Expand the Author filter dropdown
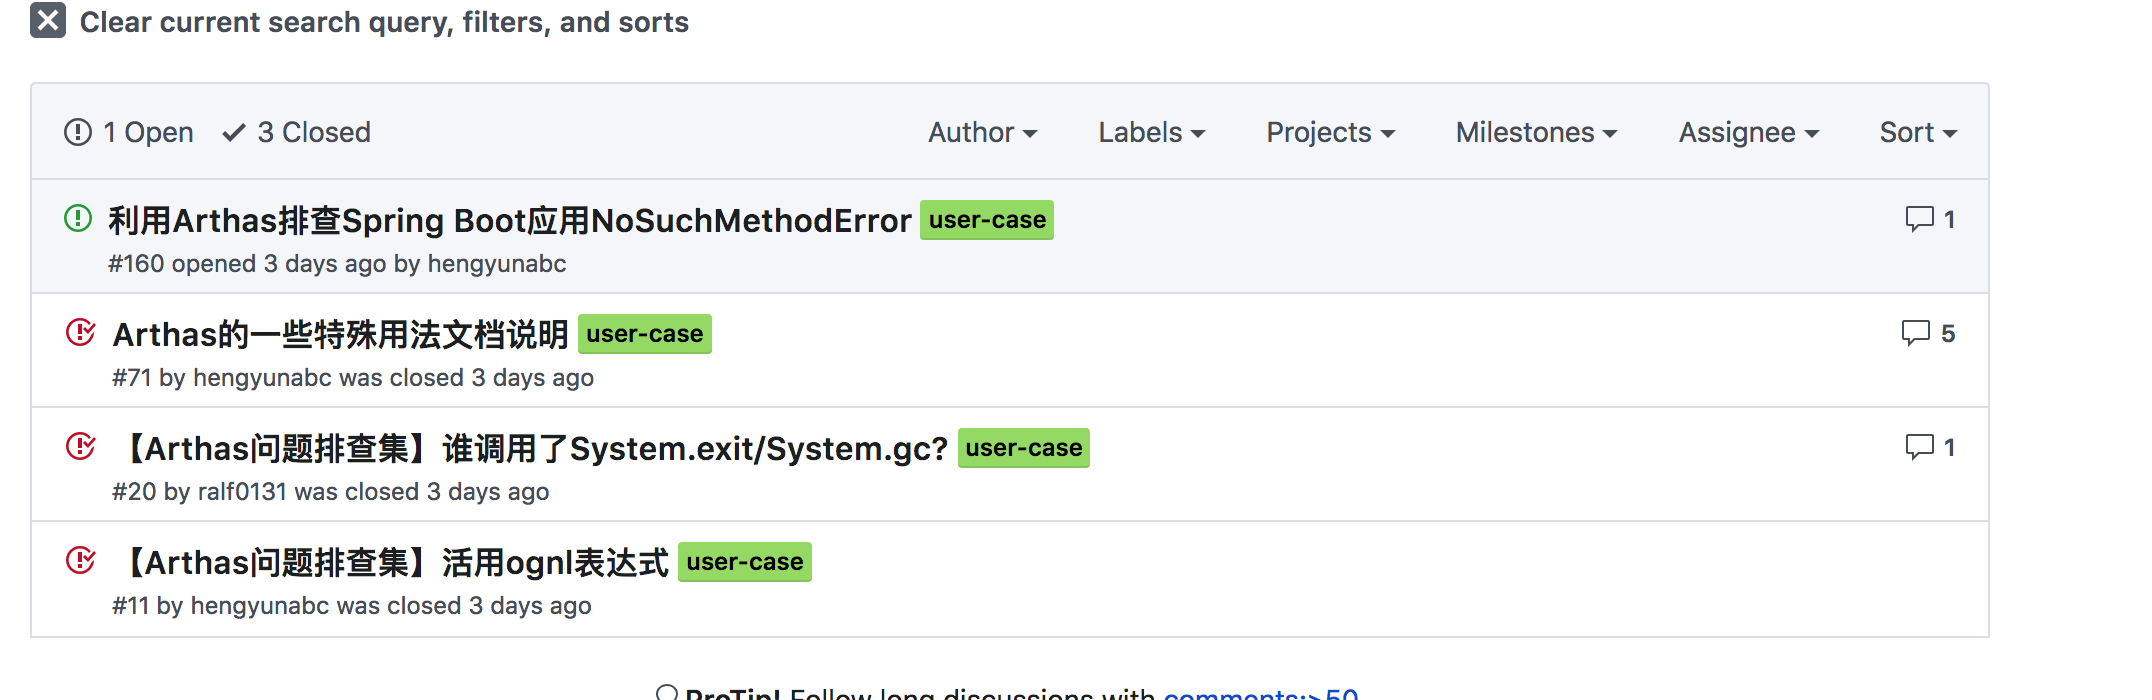The height and width of the screenshot is (700, 2152). tap(982, 132)
